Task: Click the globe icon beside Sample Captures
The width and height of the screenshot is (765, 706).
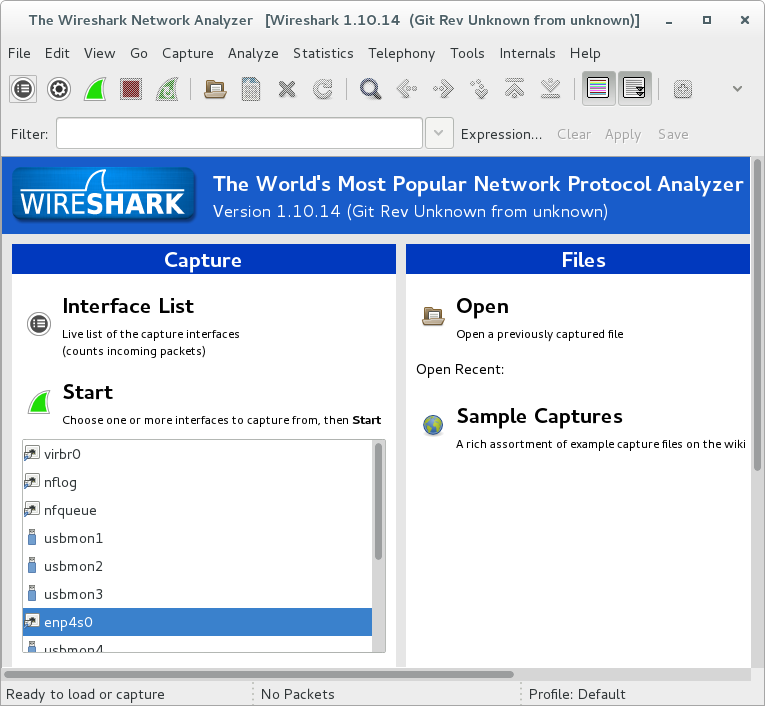Action: click(x=433, y=425)
